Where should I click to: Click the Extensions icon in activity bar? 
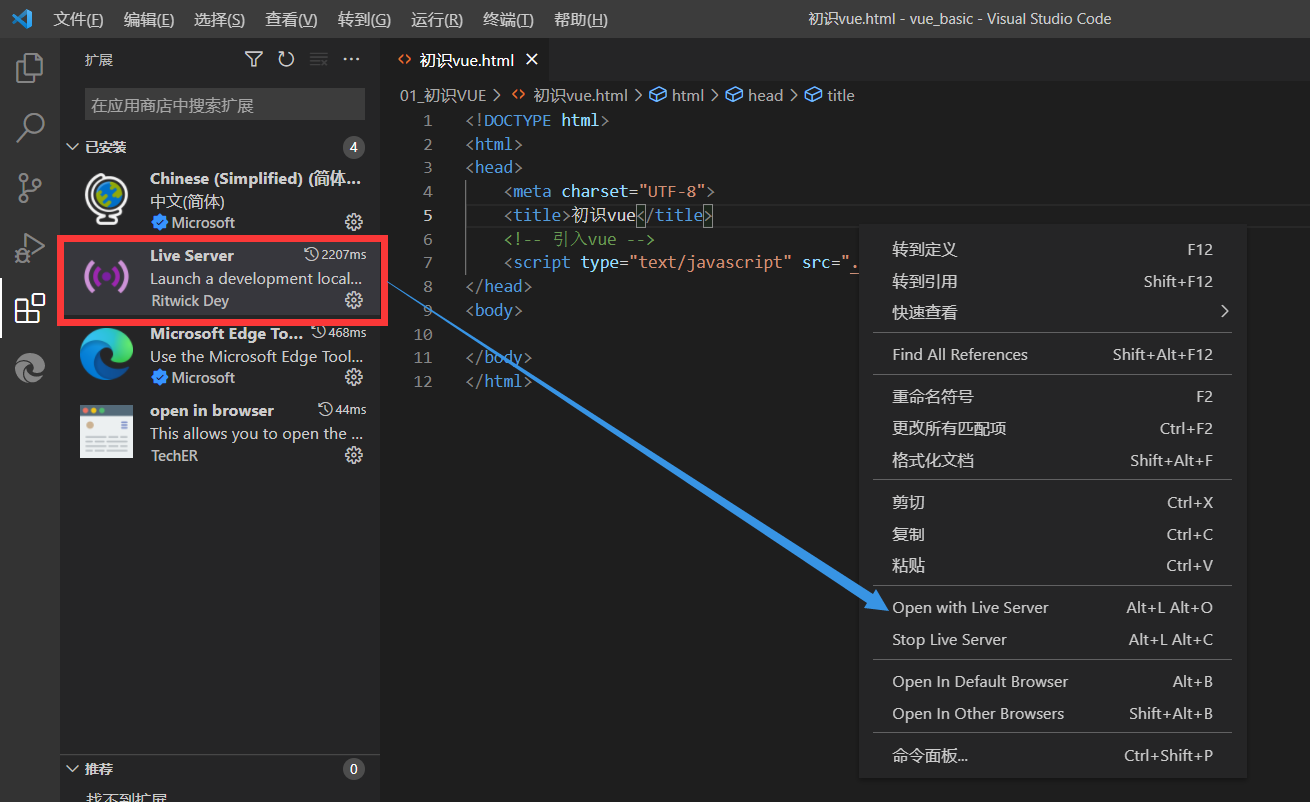point(30,308)
